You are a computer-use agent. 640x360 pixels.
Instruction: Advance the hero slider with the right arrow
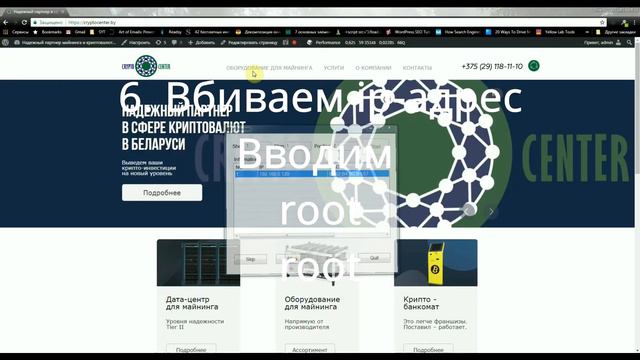[x=491, y=211]
